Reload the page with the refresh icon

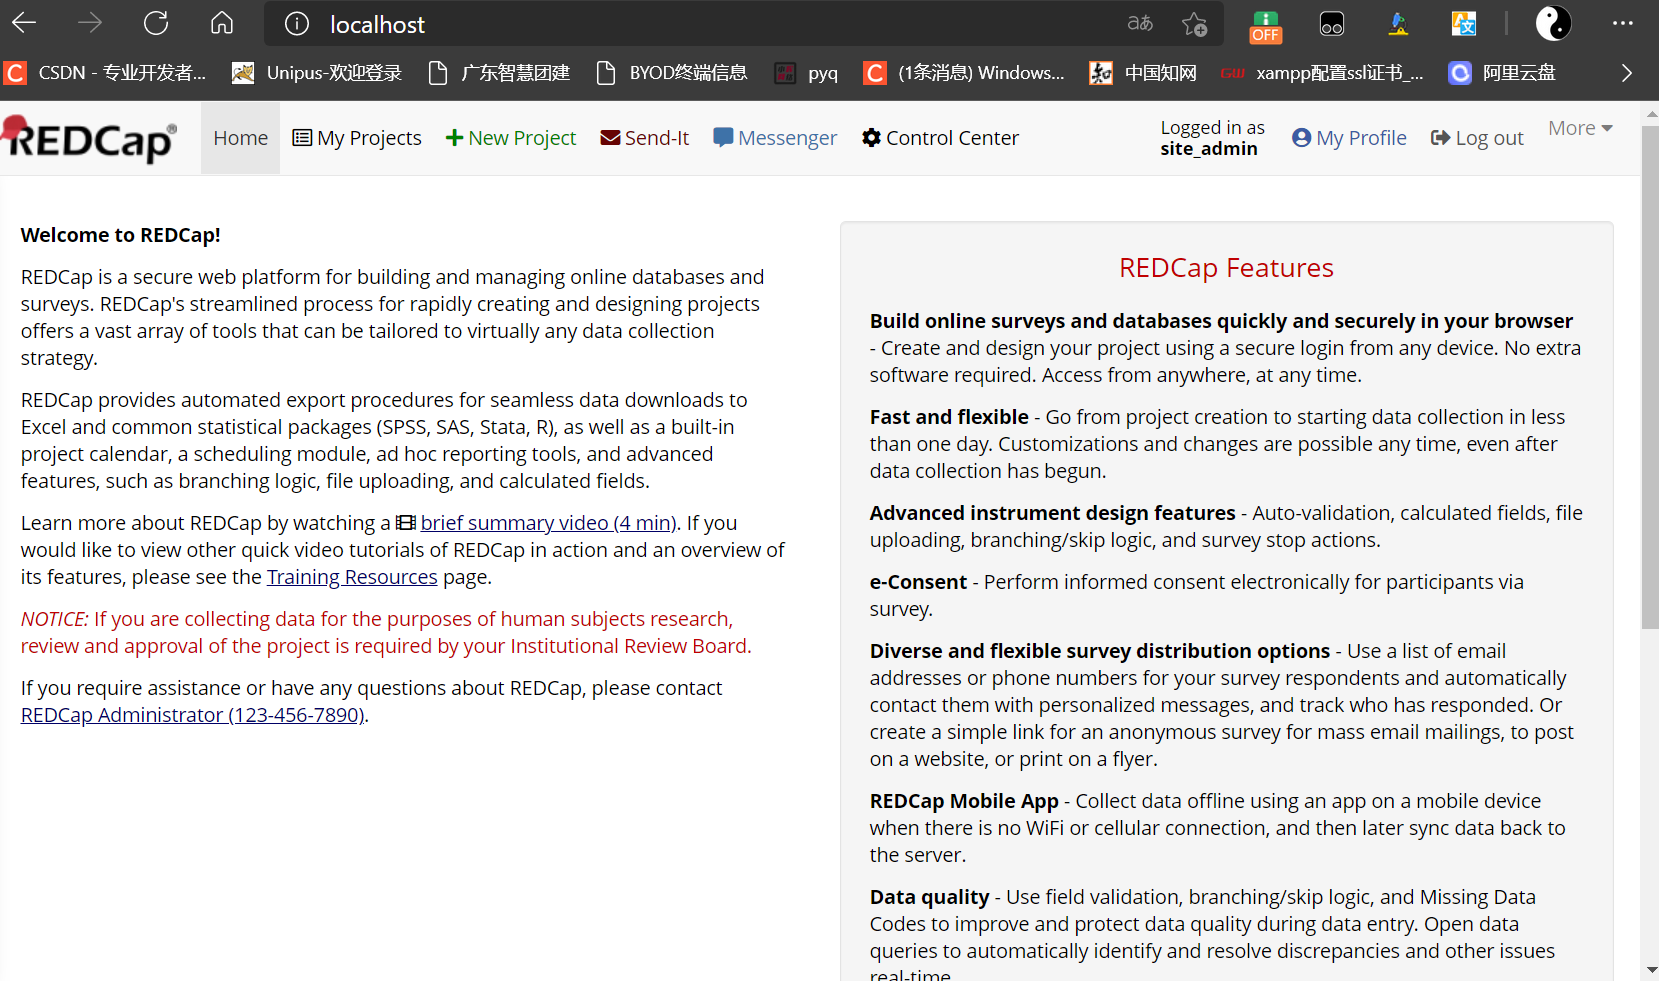click(x=156, y=23)
